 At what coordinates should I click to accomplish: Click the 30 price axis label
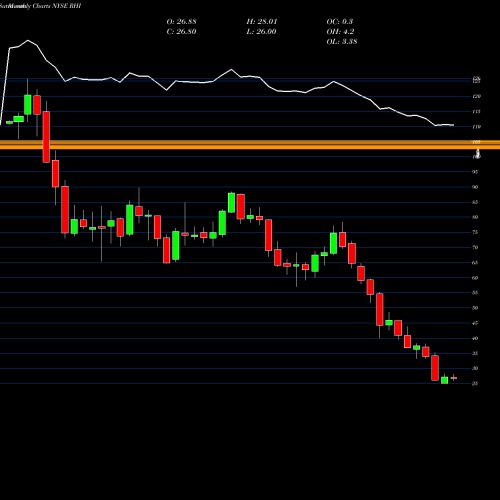[x=475, y=368]
